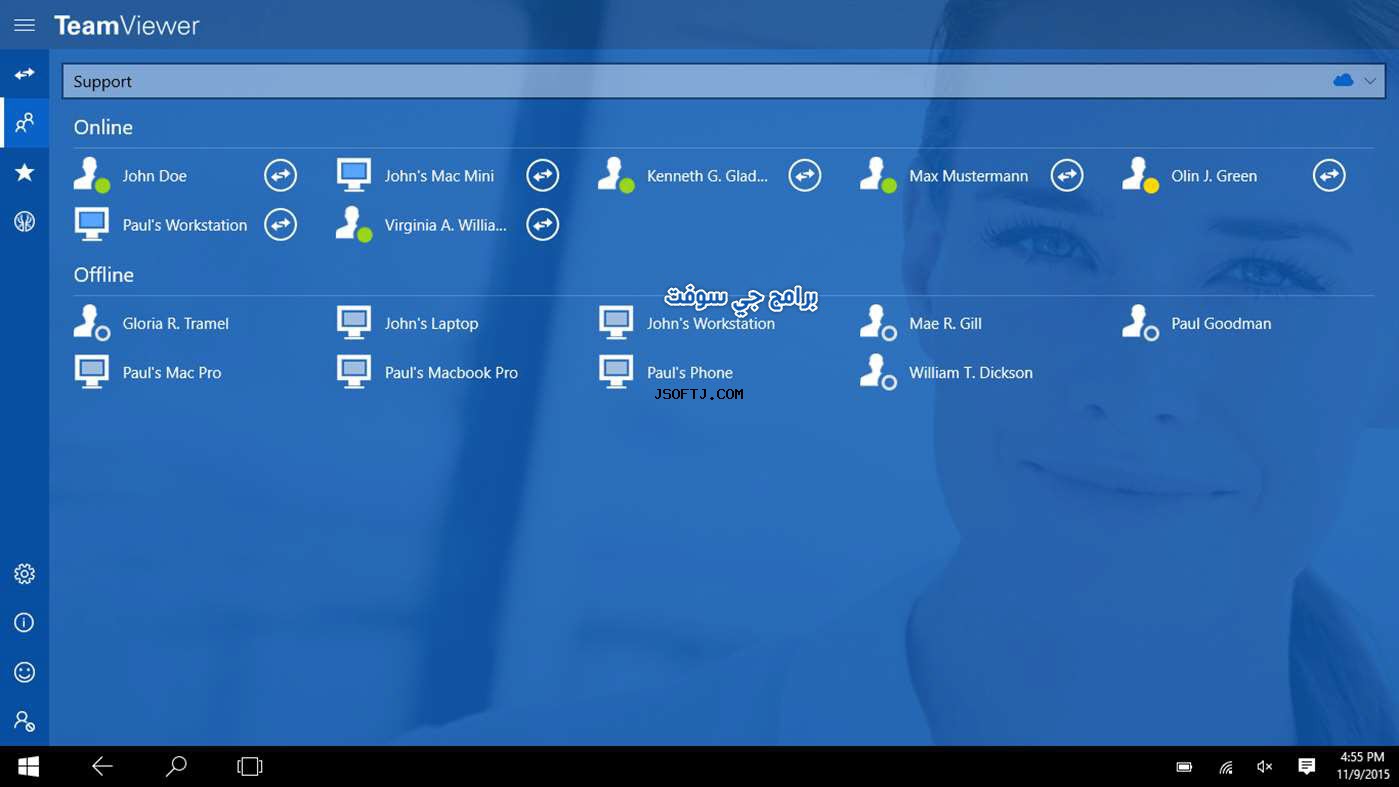Click the smiley feedback icon
This screenshot has height=787, width=1399.
tap(24, 672)
